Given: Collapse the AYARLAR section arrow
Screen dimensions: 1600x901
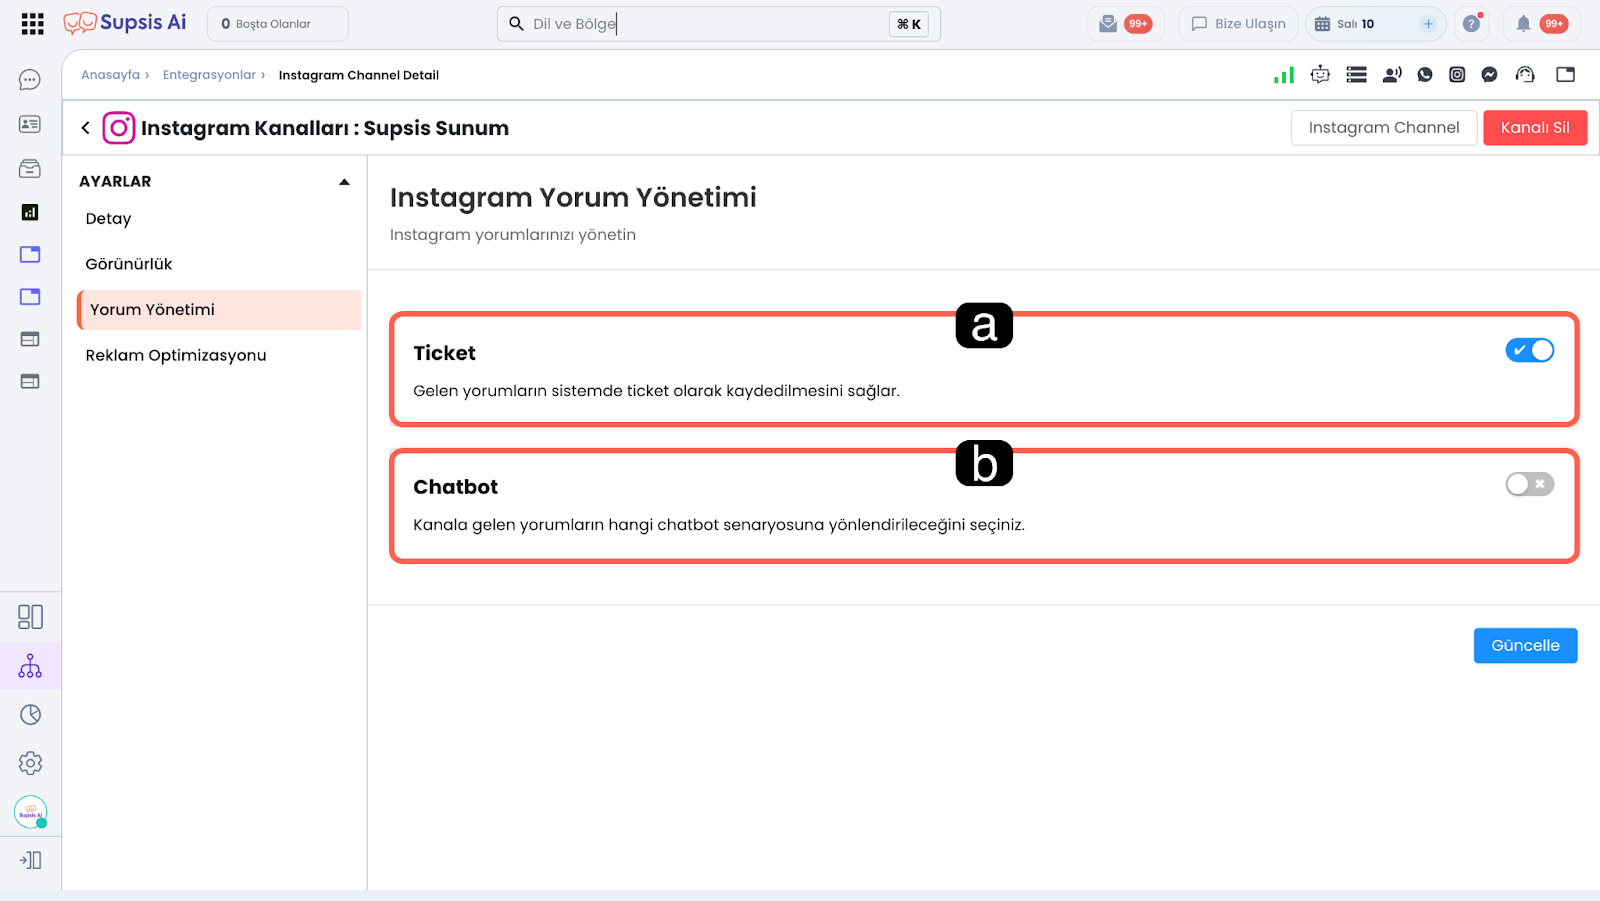Looking at the screenshot, I should coord(344,182).
